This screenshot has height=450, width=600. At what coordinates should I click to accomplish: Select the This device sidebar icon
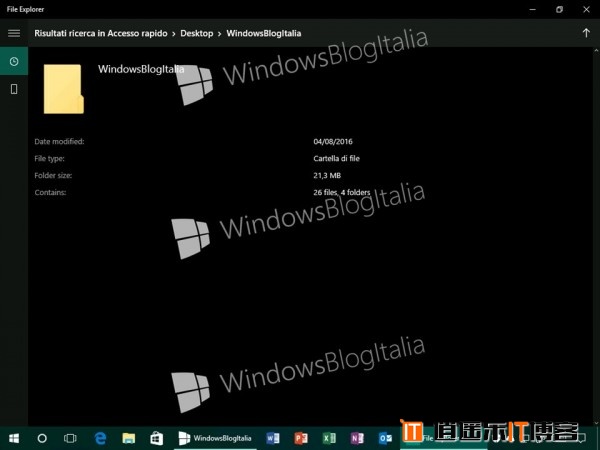[x=14, y=89]
